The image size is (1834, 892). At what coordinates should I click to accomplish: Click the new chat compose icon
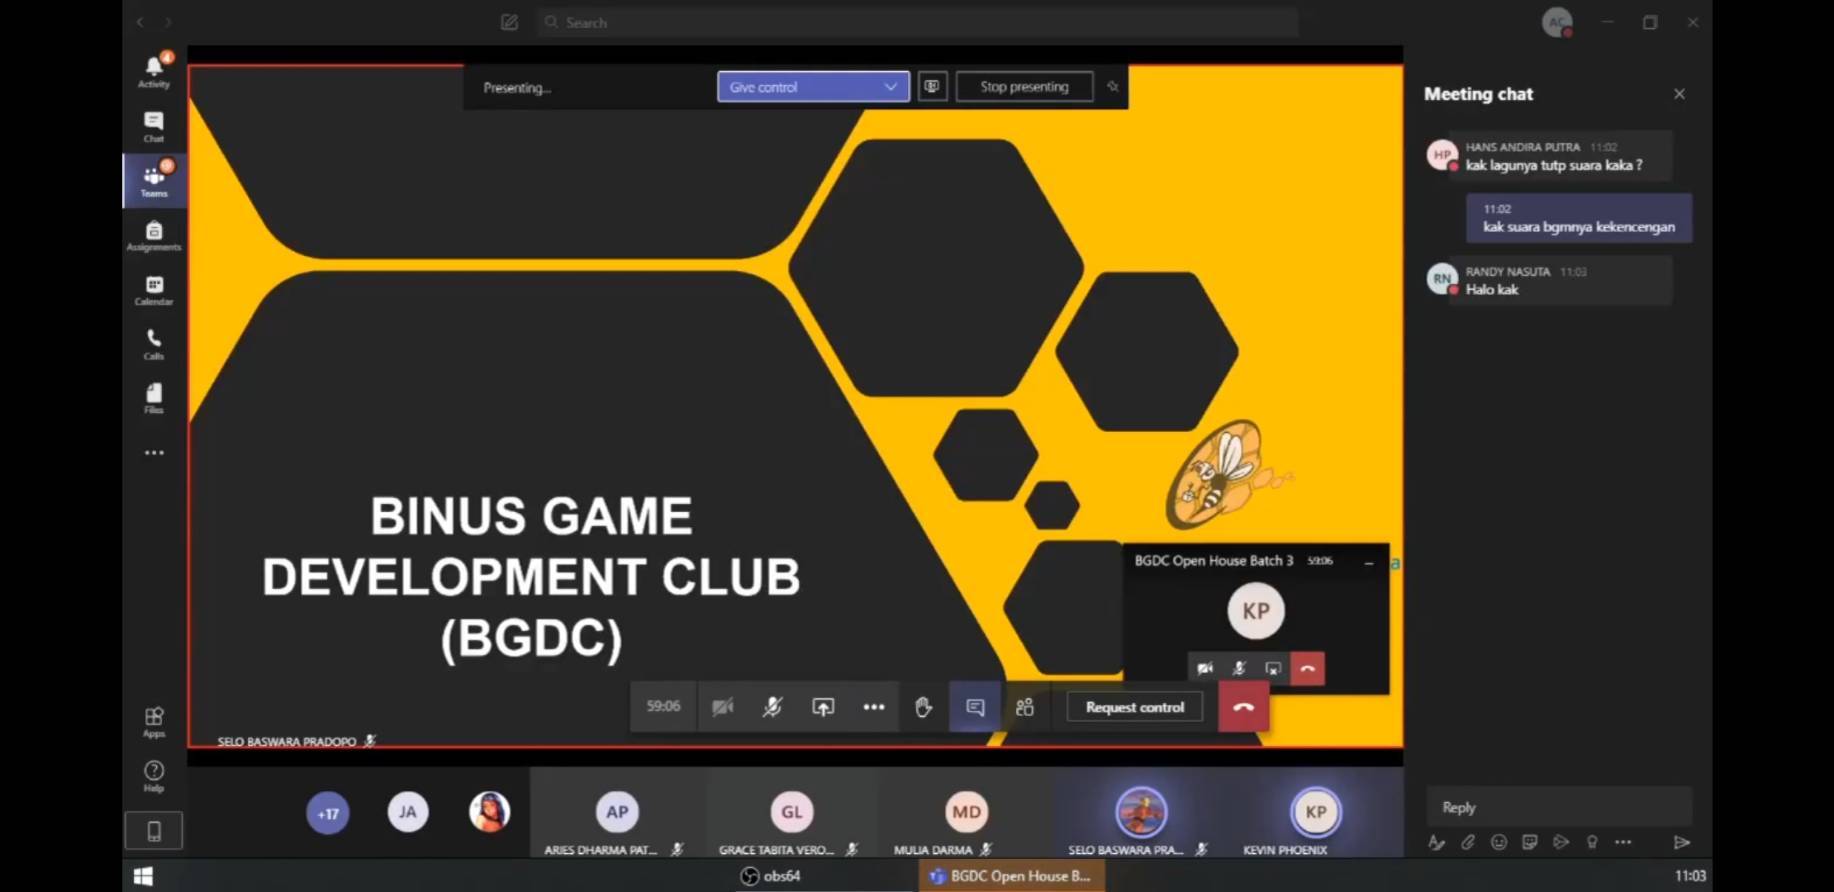(x=509, y=22)
